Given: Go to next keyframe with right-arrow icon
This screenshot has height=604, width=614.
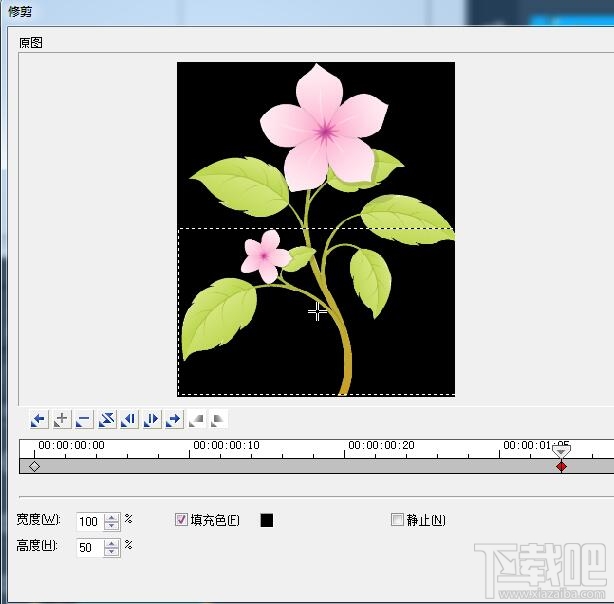Looking at the screenshot, I should 174,420.
